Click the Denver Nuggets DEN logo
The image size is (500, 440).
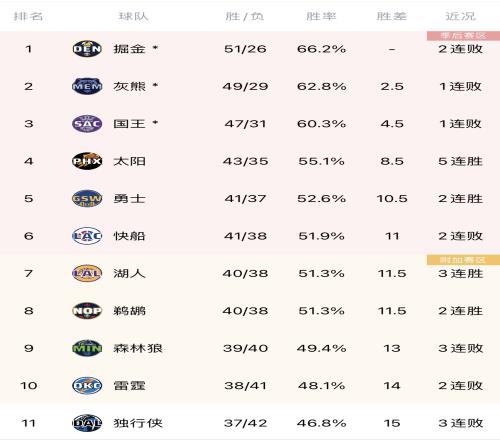pos(87,49)
